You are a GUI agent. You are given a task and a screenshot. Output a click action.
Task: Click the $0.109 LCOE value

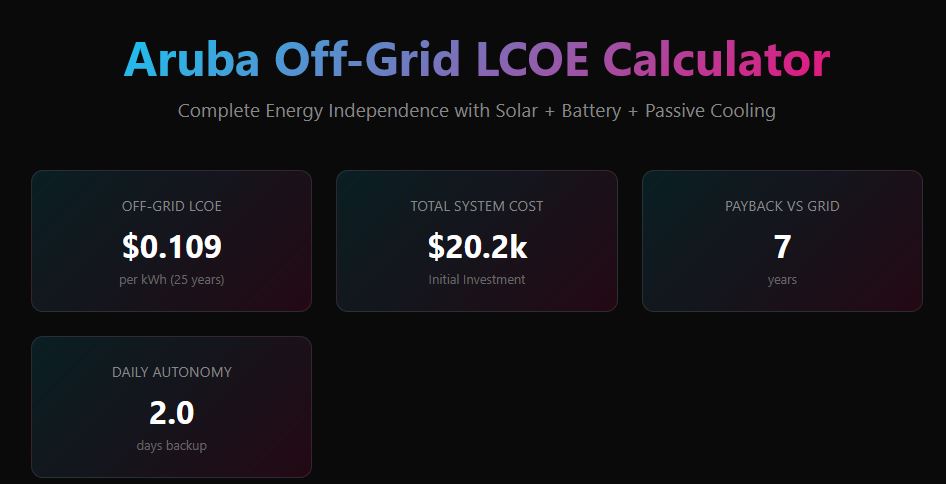(172, 247)
